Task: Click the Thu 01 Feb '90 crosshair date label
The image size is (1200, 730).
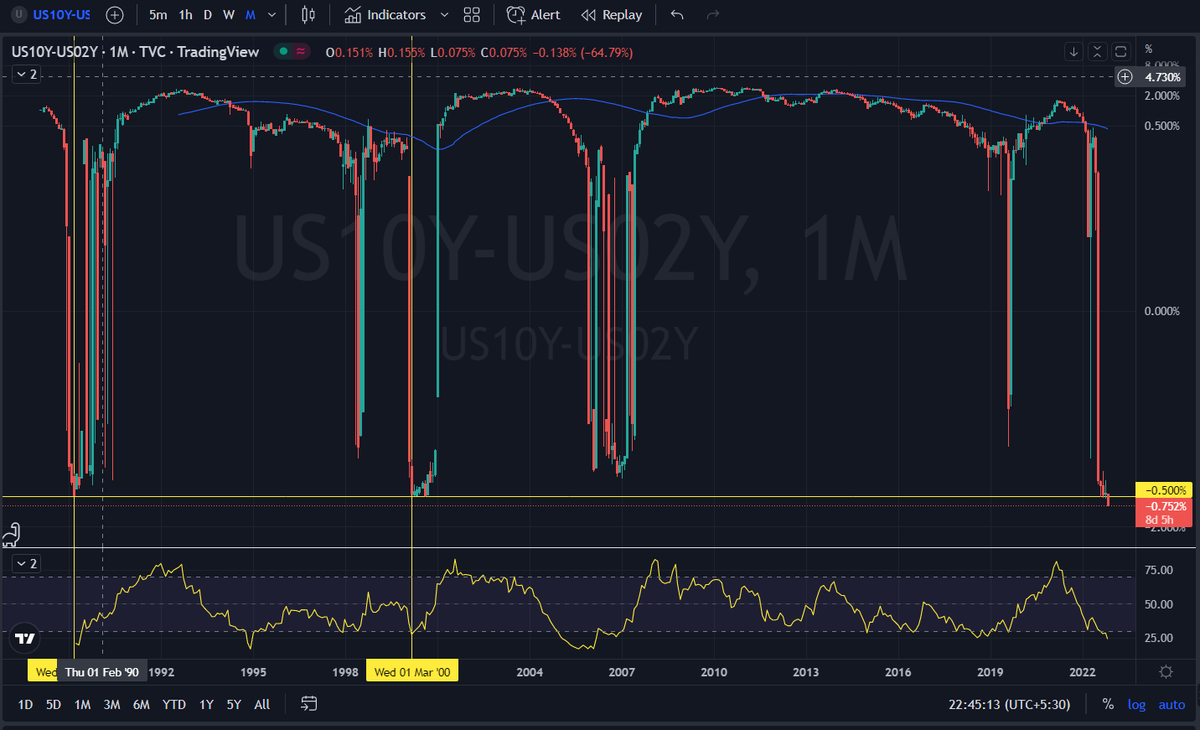Action: pyautogui.click(x=103, y=672)
